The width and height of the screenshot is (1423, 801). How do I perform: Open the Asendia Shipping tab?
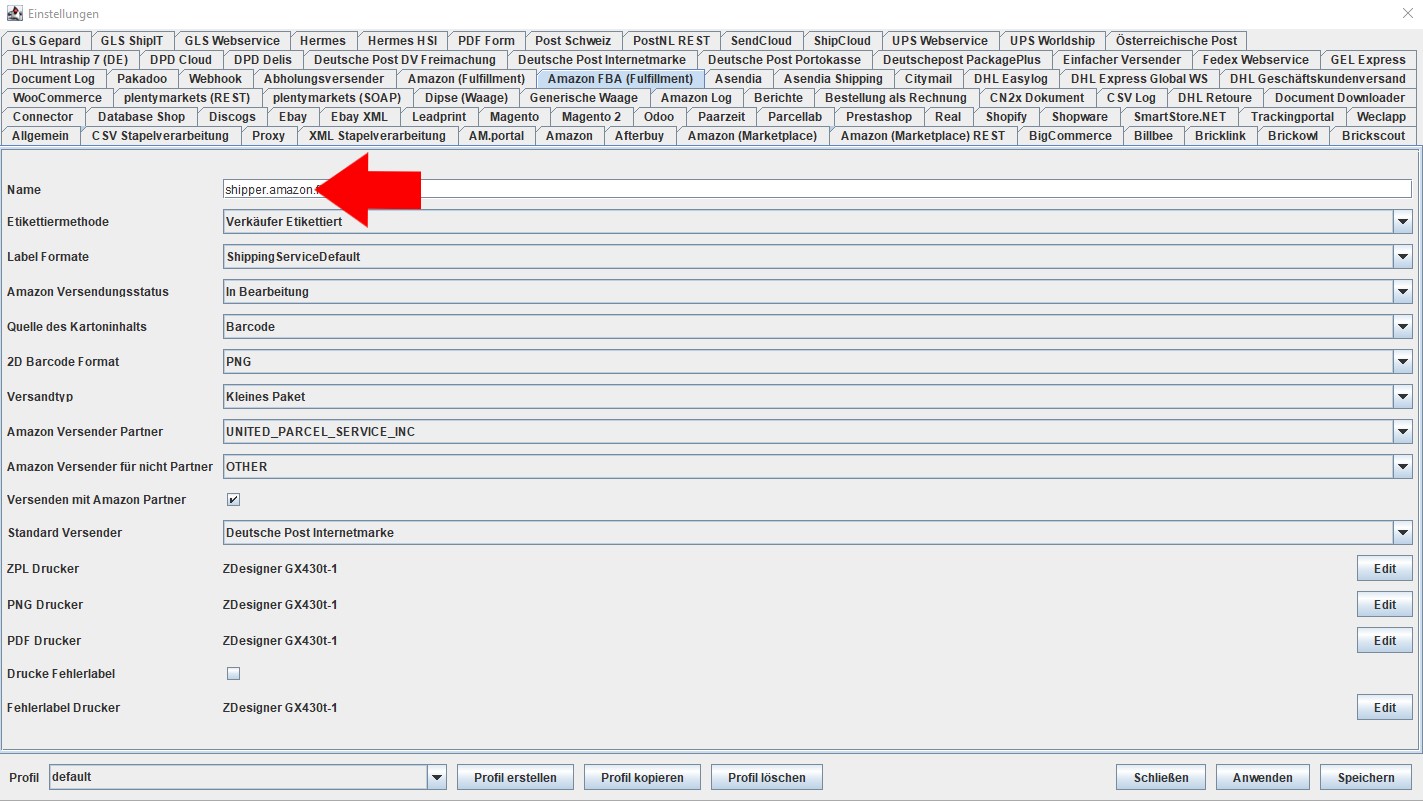pos(833,79)
